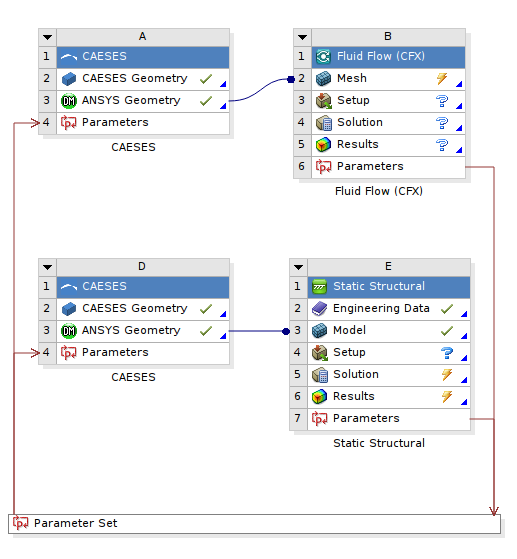
Task: Click Parameters icon in system B
Action: 323,167
